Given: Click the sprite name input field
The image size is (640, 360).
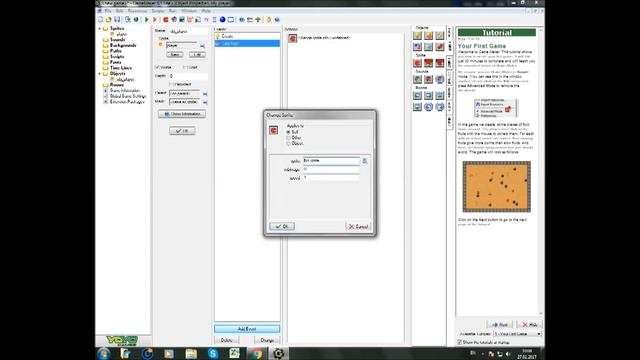Looking at the screenshot, I should point(331,161).
